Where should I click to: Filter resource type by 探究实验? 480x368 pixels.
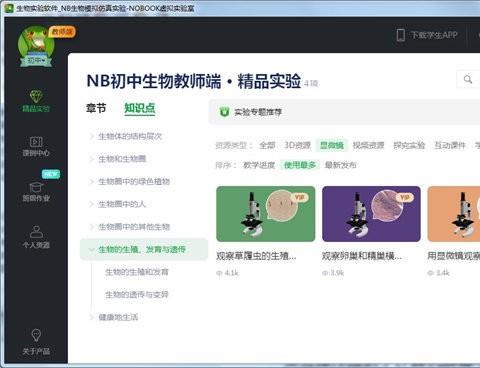coord(409,145)
